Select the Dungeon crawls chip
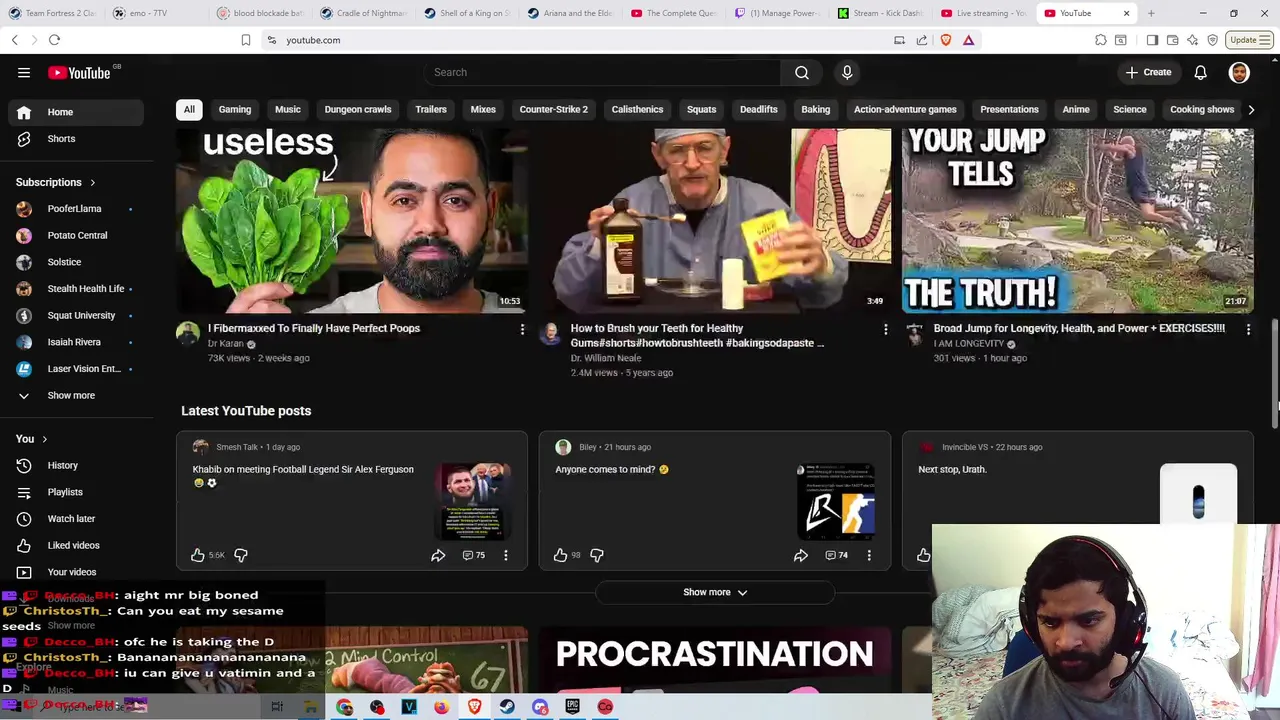 point(358,109)
